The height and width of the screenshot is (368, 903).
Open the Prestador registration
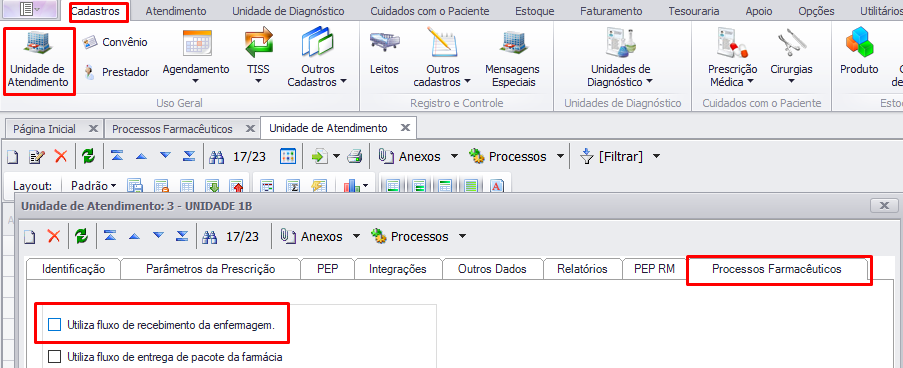tap(115, 72)
